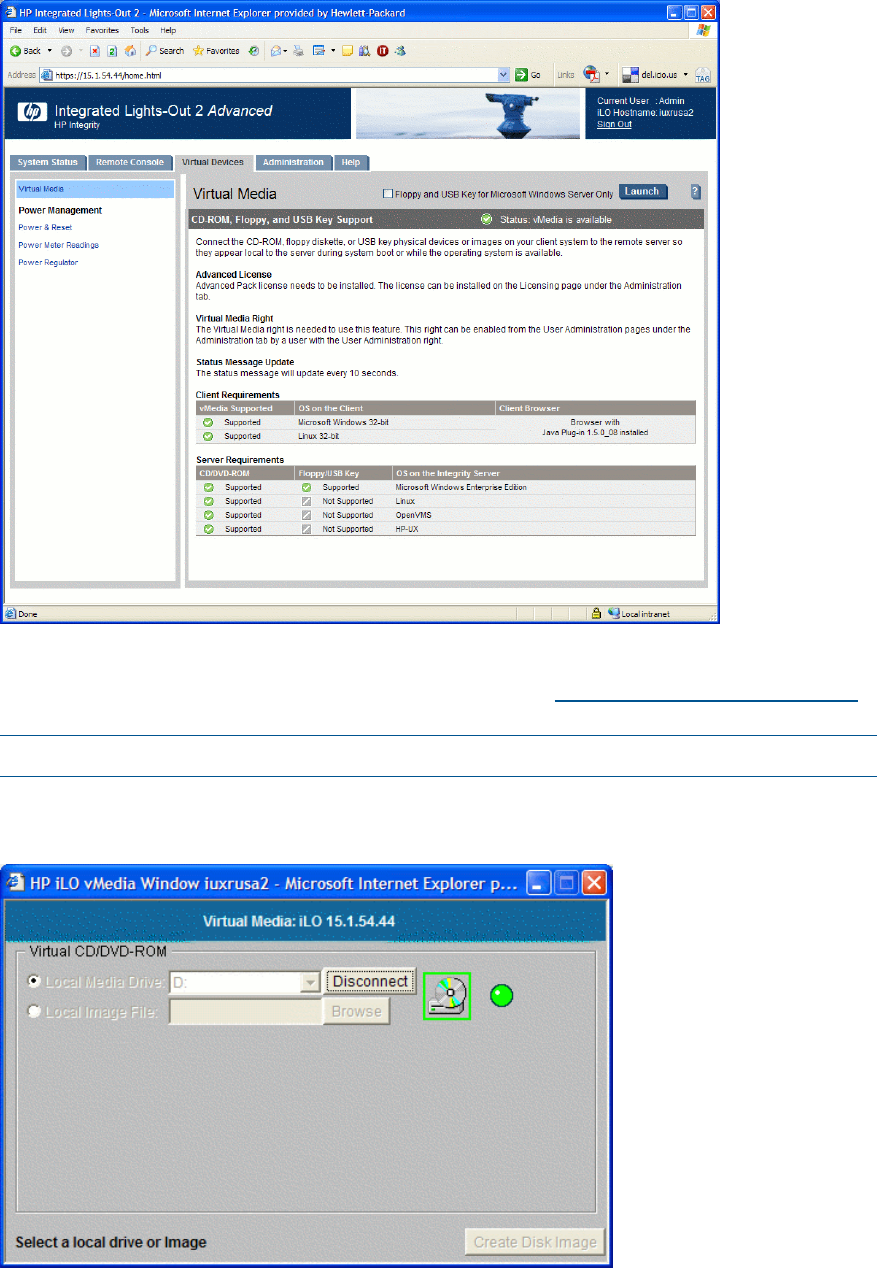
Task: Click the lock icon in status bar
Action: [596, 613]
